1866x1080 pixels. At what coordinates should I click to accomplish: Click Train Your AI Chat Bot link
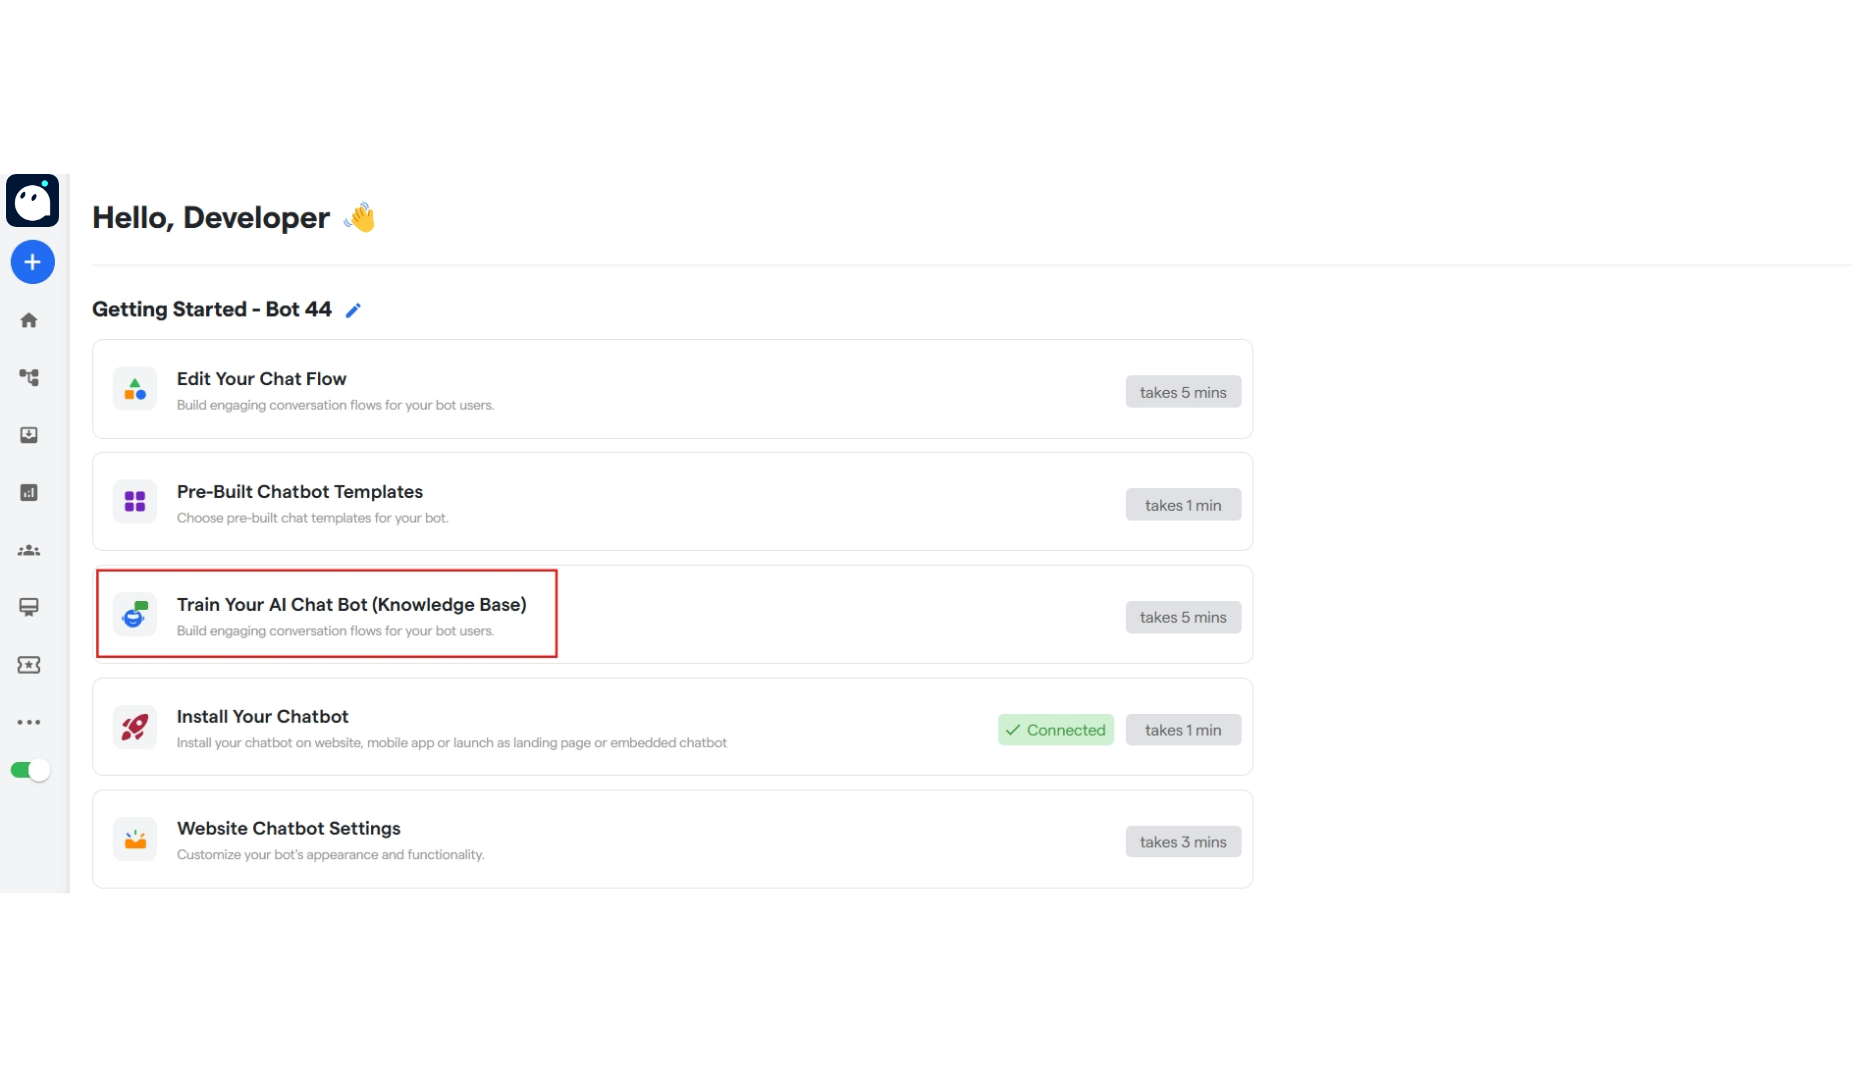tap(352, 604)
